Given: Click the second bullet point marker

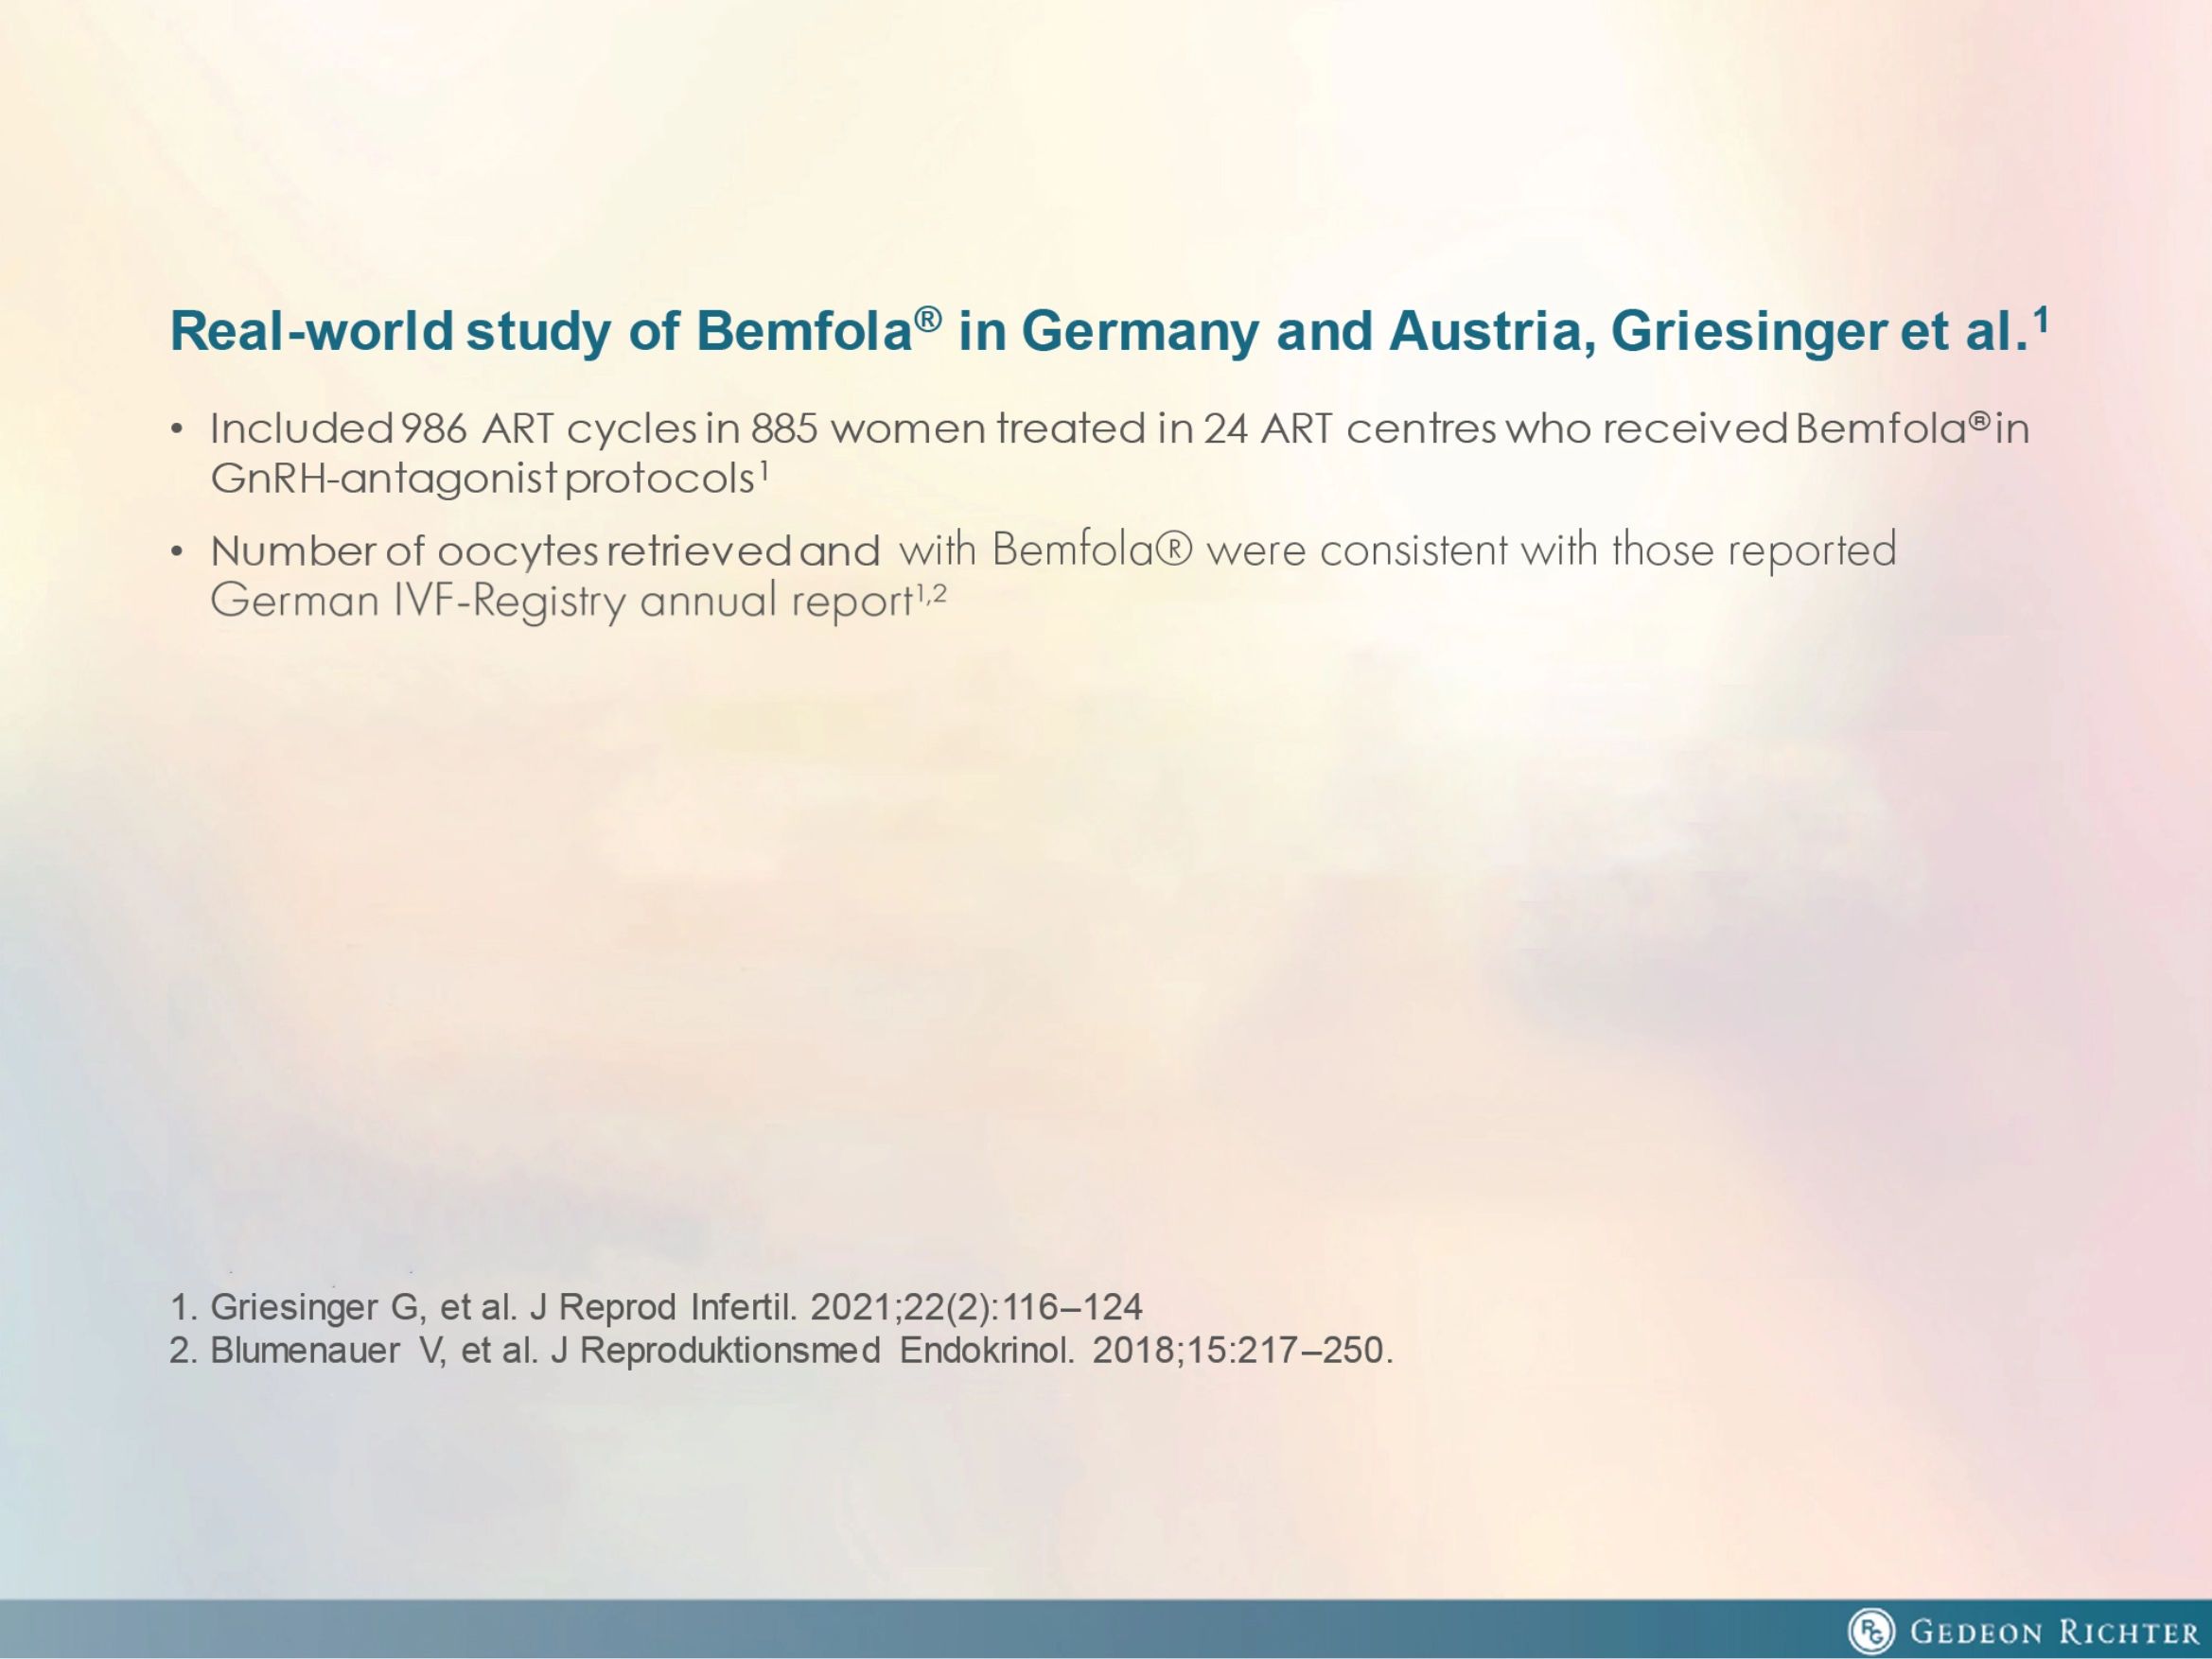Looking at the screenshot, I should [177, 553].
